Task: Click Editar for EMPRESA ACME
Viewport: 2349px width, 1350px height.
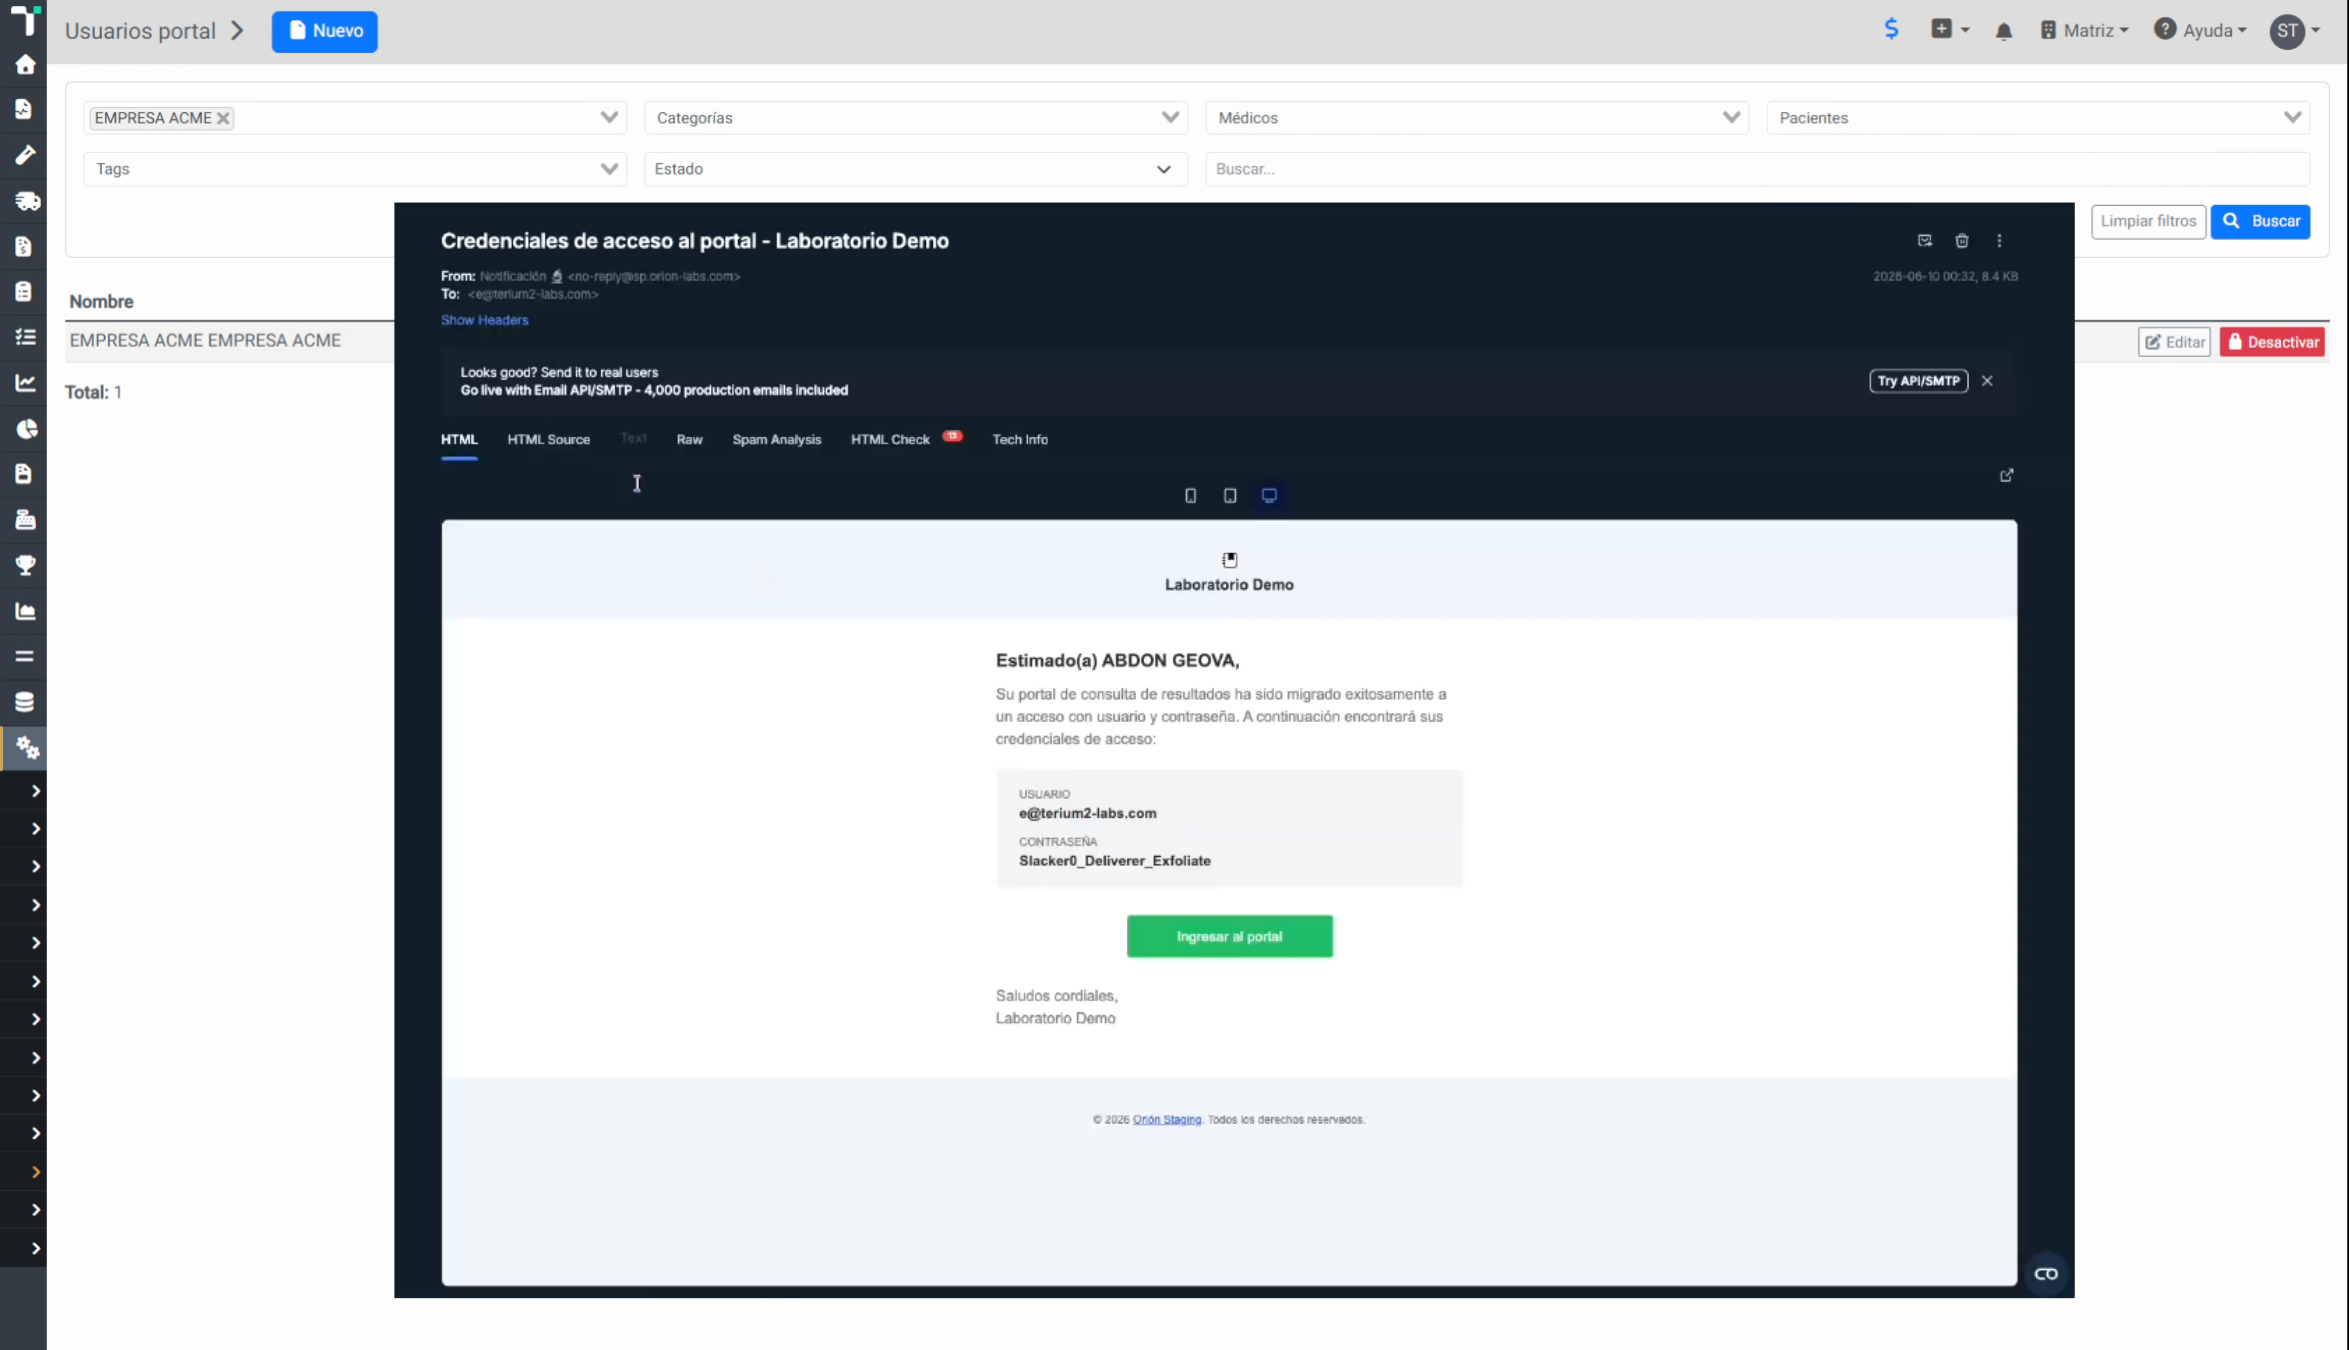Action: coord(2174,342)
